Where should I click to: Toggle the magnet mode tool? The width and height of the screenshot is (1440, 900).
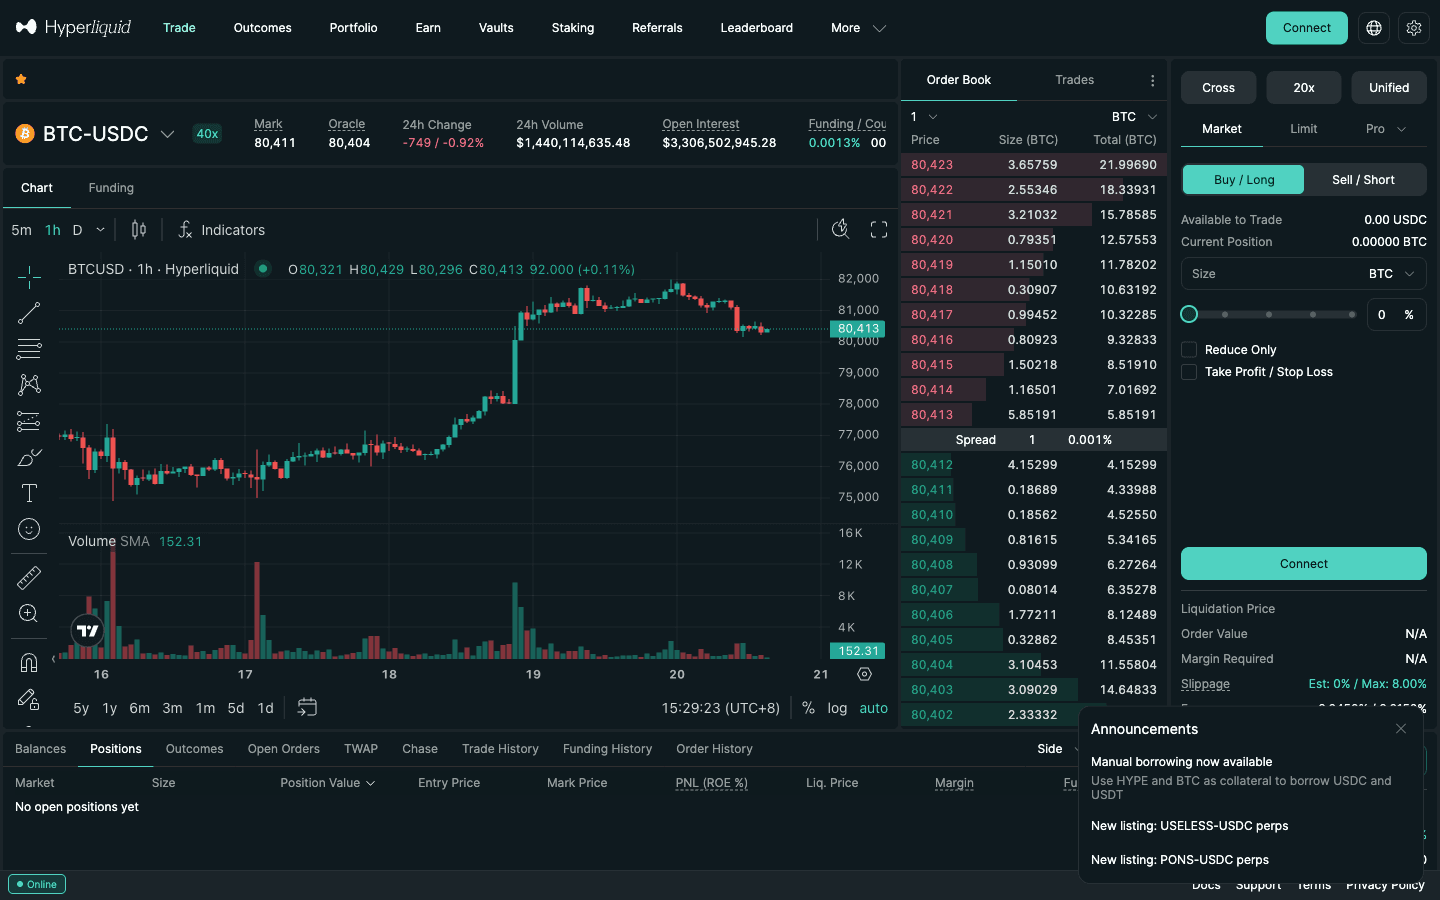(29, 662)
